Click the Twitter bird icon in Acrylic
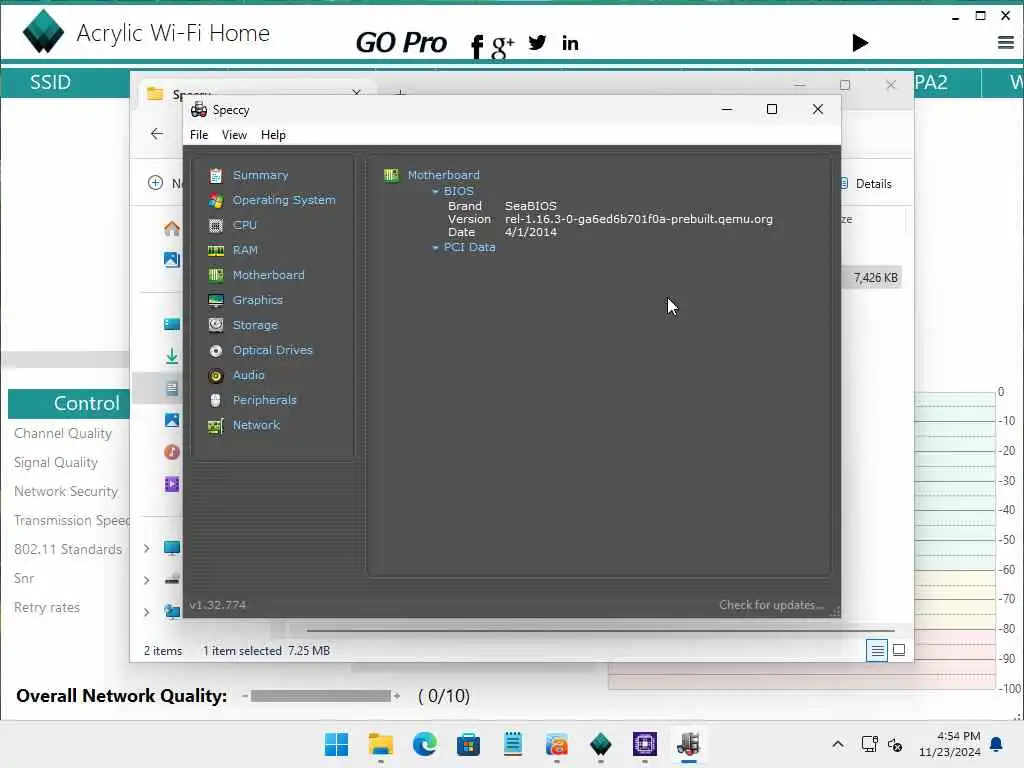 pyautogui.click(x=537, y=43)
